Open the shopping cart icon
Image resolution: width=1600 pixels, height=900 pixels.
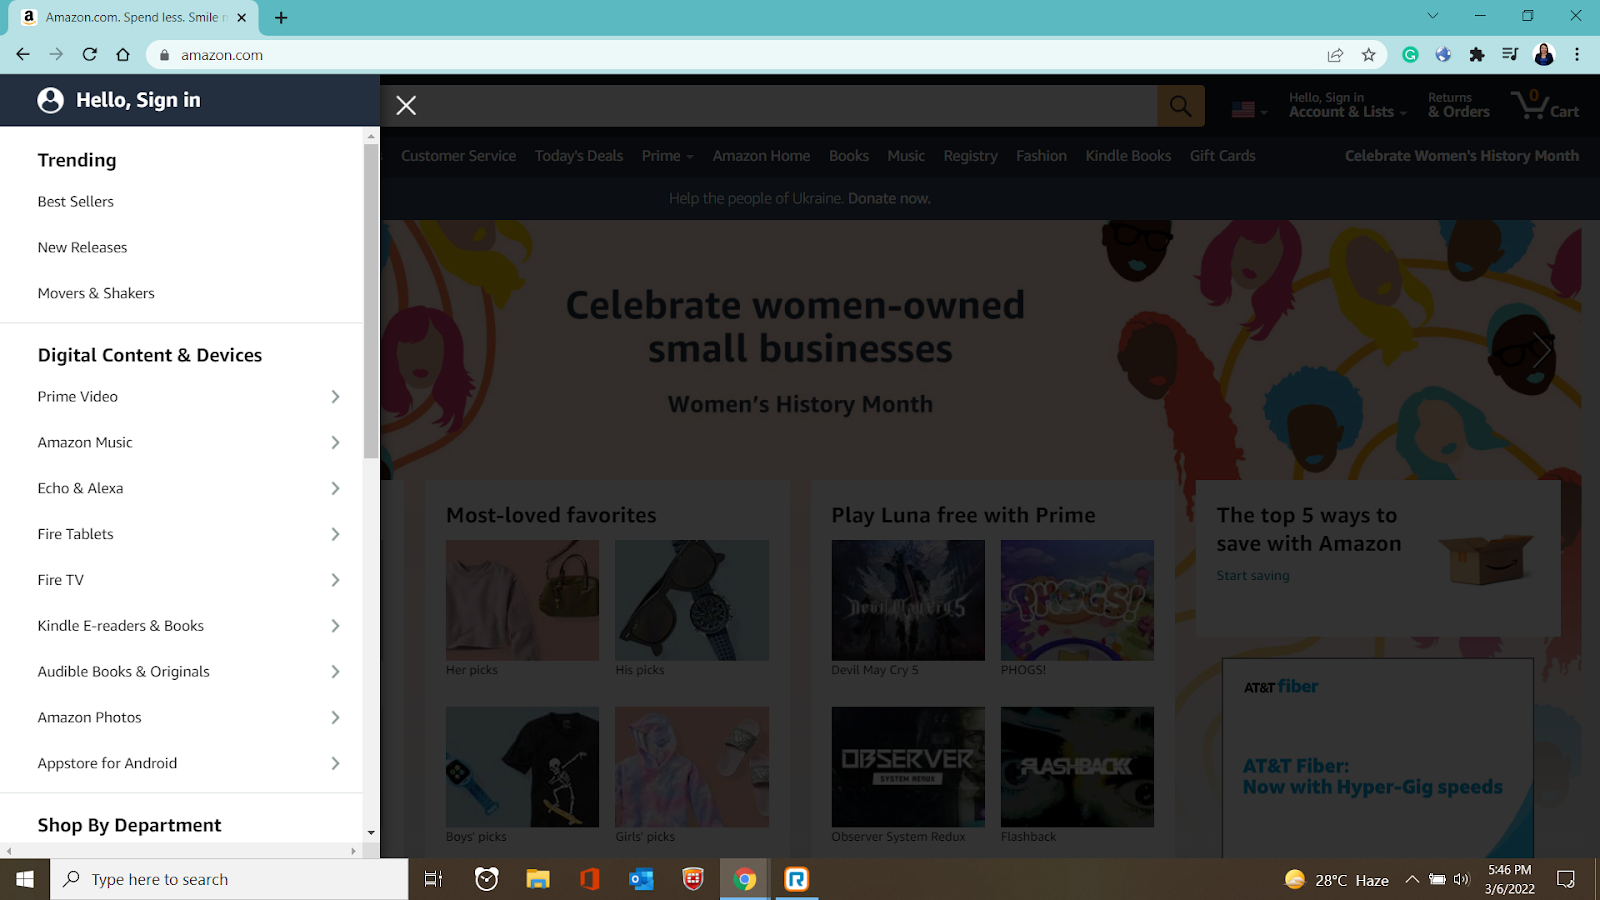point(1545,104)
